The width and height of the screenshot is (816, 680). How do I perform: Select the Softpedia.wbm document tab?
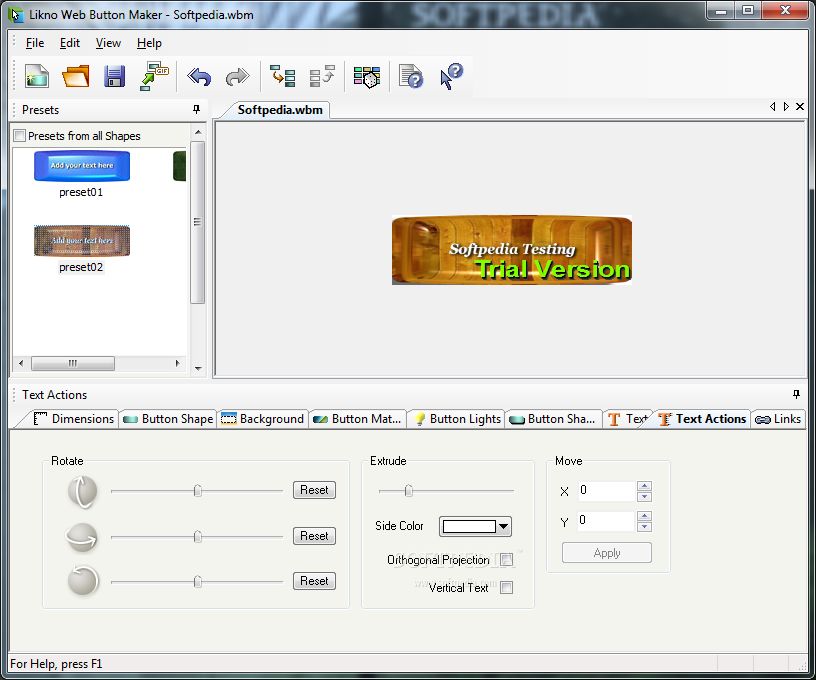[x=279, y=110]
